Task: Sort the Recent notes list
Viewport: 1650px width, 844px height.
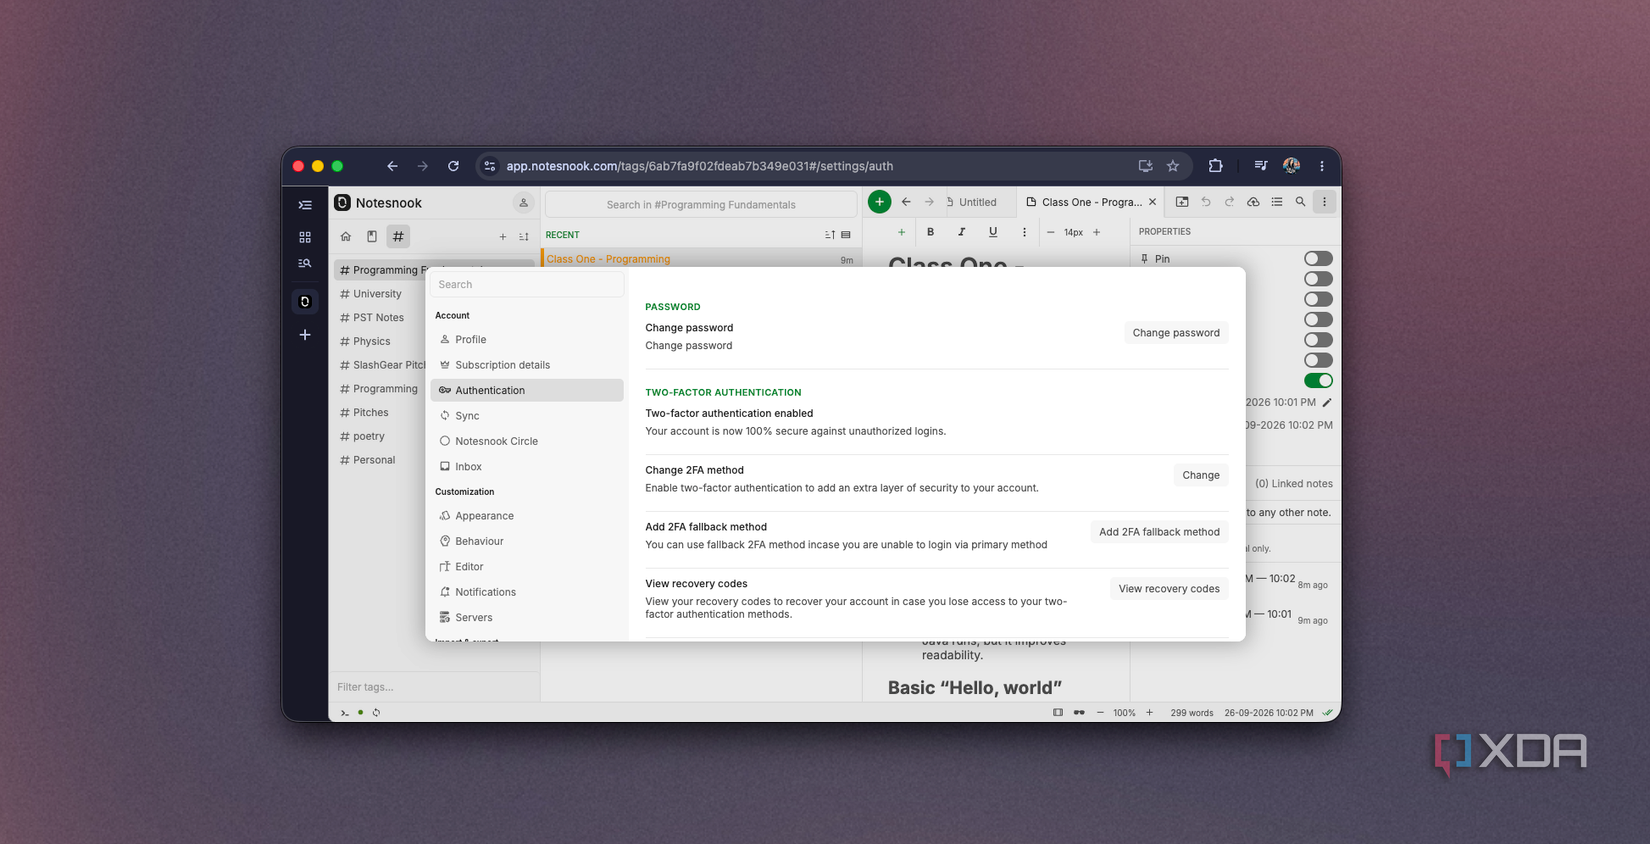Action: click(830, 235)
